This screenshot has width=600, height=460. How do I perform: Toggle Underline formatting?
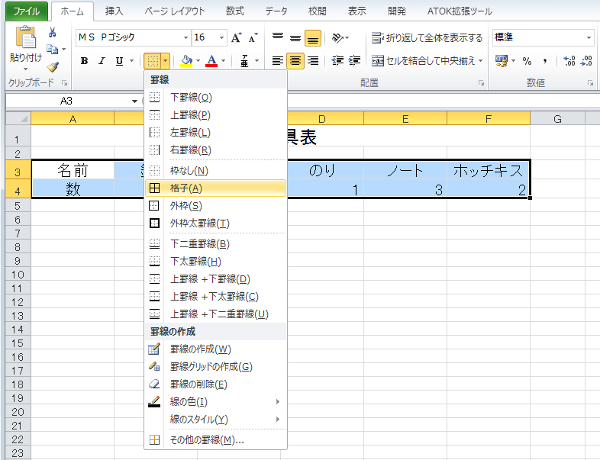point(120,61)
